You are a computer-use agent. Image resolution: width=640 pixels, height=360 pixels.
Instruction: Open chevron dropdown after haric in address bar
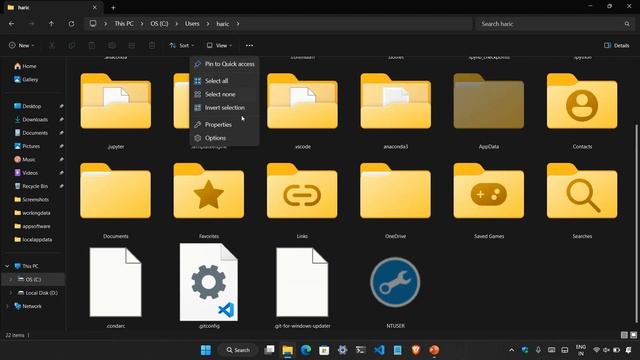point(238,24)
